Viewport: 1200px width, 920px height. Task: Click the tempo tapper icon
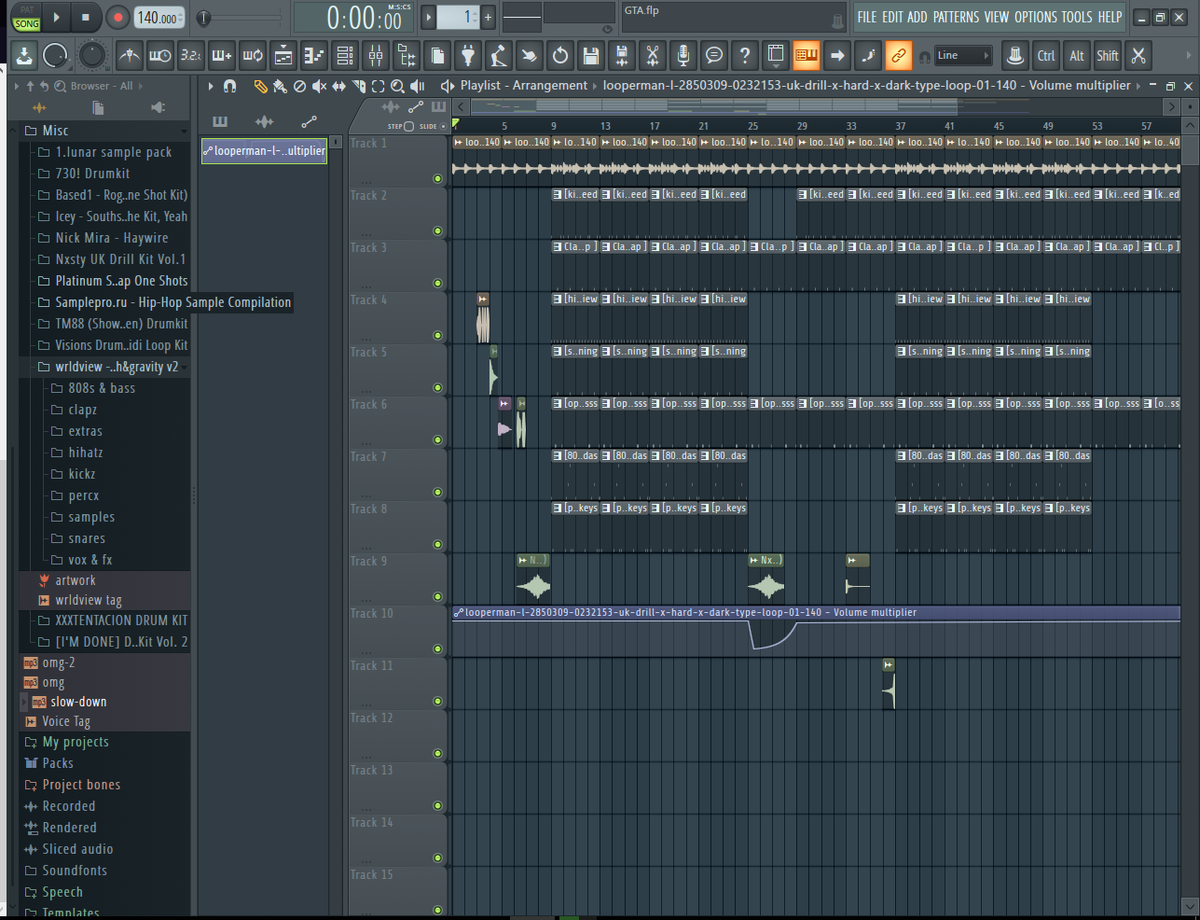tap(498, 55)
